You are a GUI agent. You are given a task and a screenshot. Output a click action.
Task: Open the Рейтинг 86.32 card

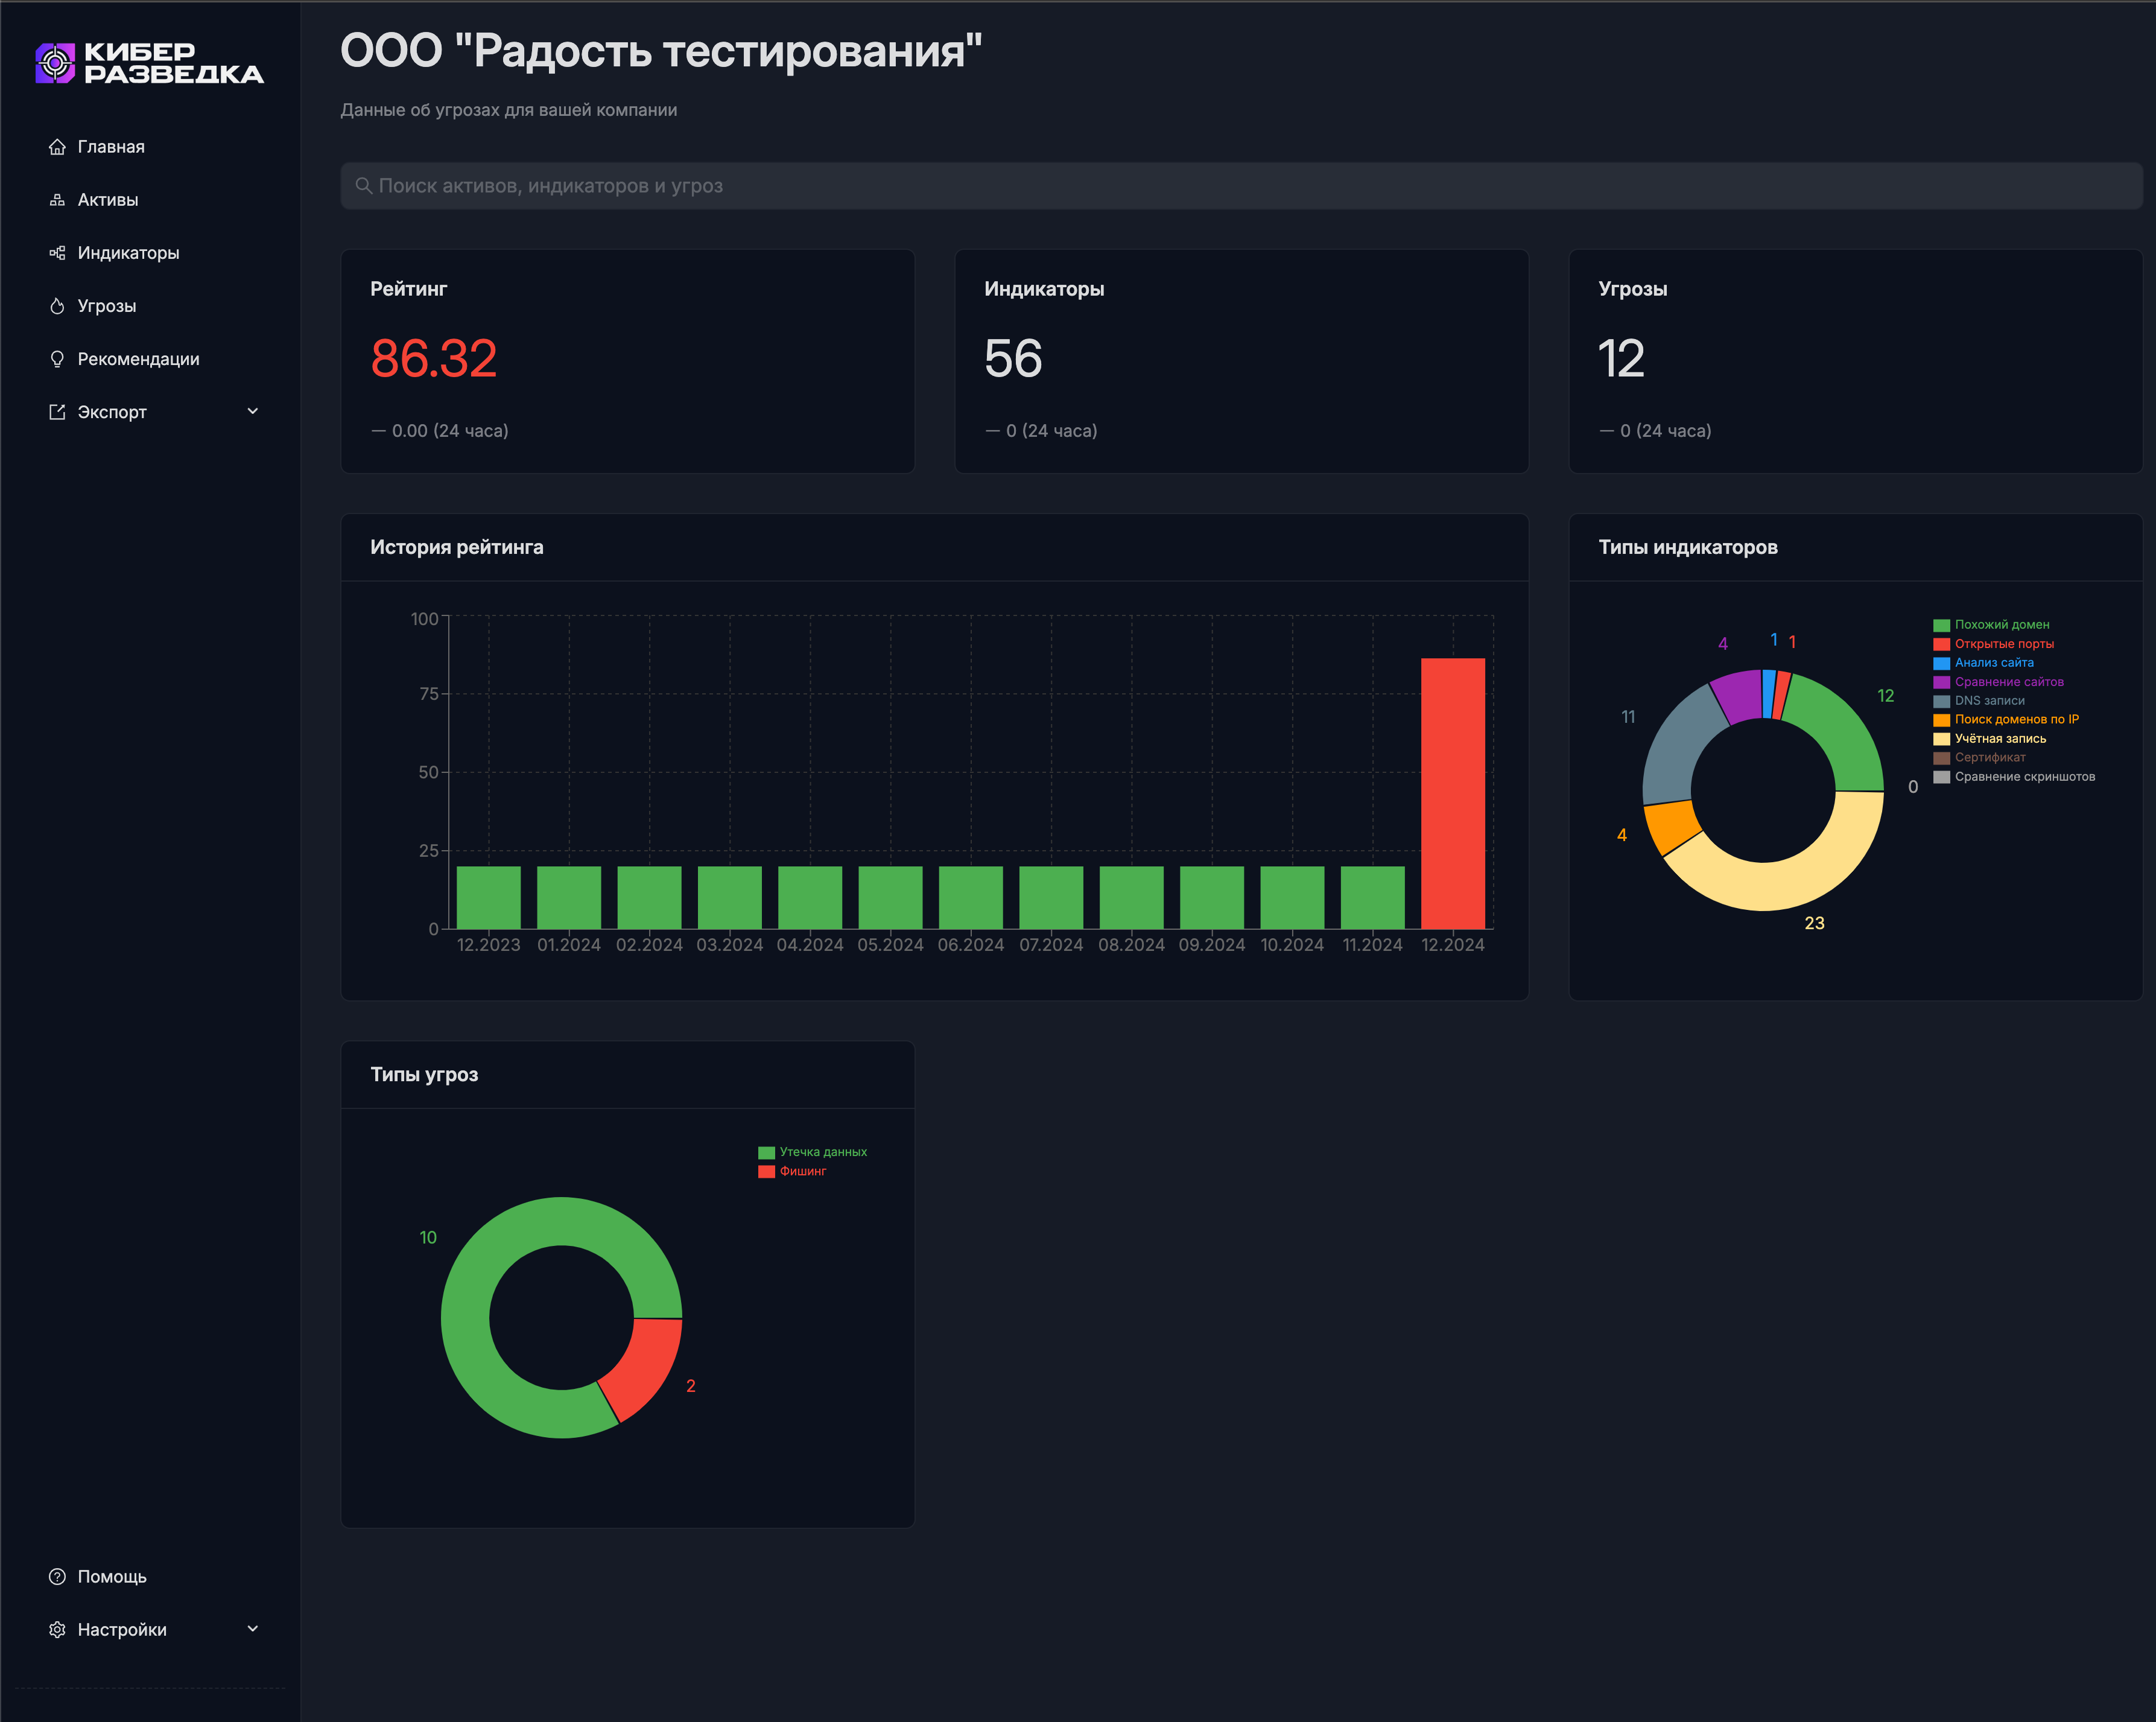click(x=628, y=361)
